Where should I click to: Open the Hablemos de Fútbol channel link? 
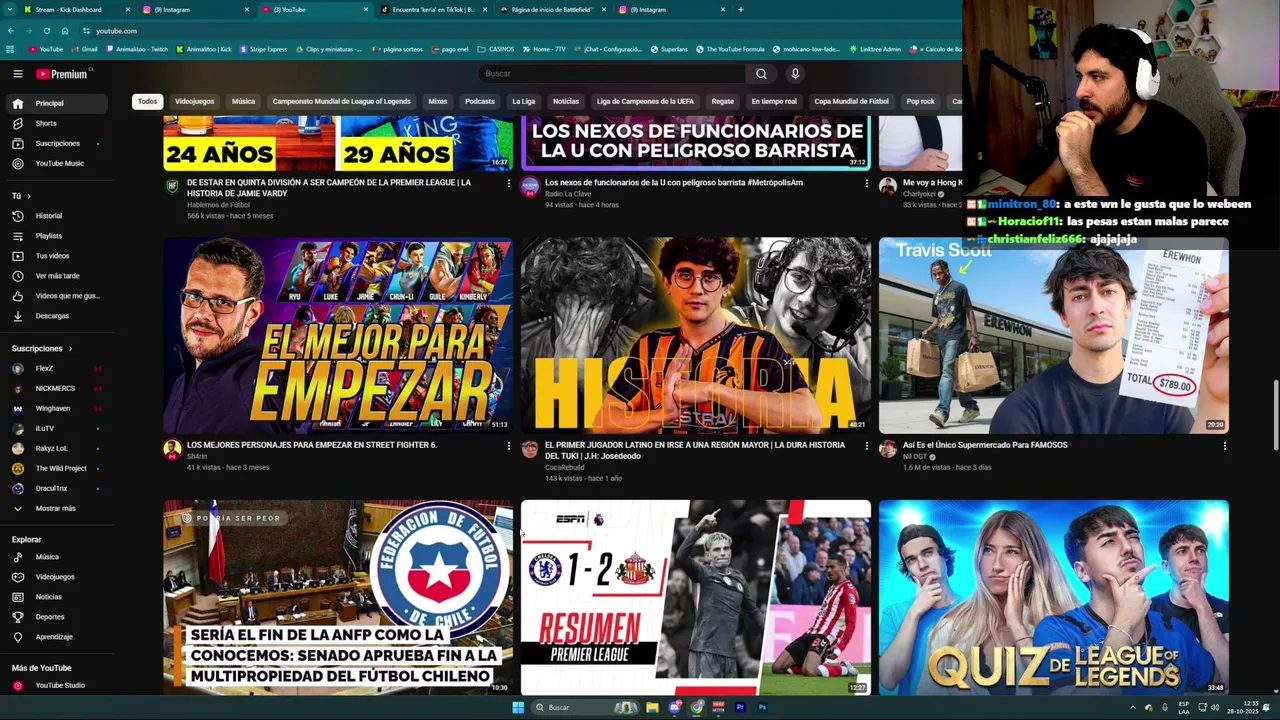pyautogui.click(x=218, y=205)
